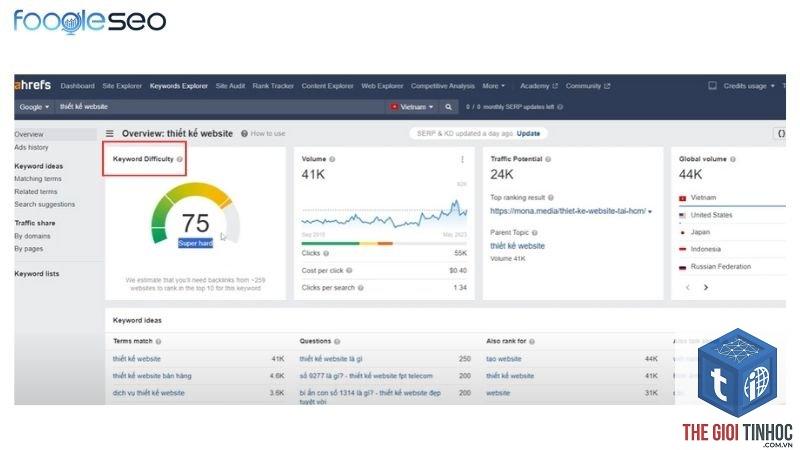The height and width of the screenshot is (450, 800).
Task: Open the Volume card three-dot menu
Action: [x=462, y=160]
